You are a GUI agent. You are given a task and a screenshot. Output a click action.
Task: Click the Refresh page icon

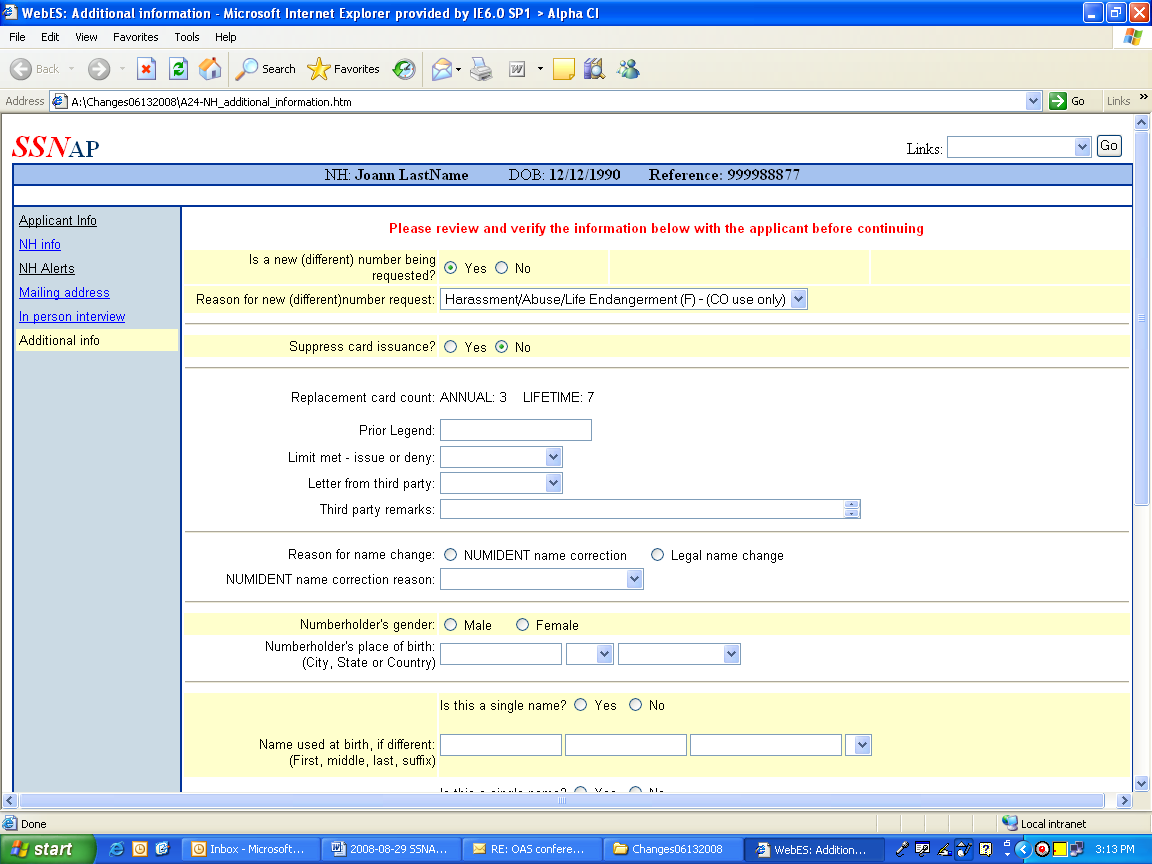tap(178, 69)
